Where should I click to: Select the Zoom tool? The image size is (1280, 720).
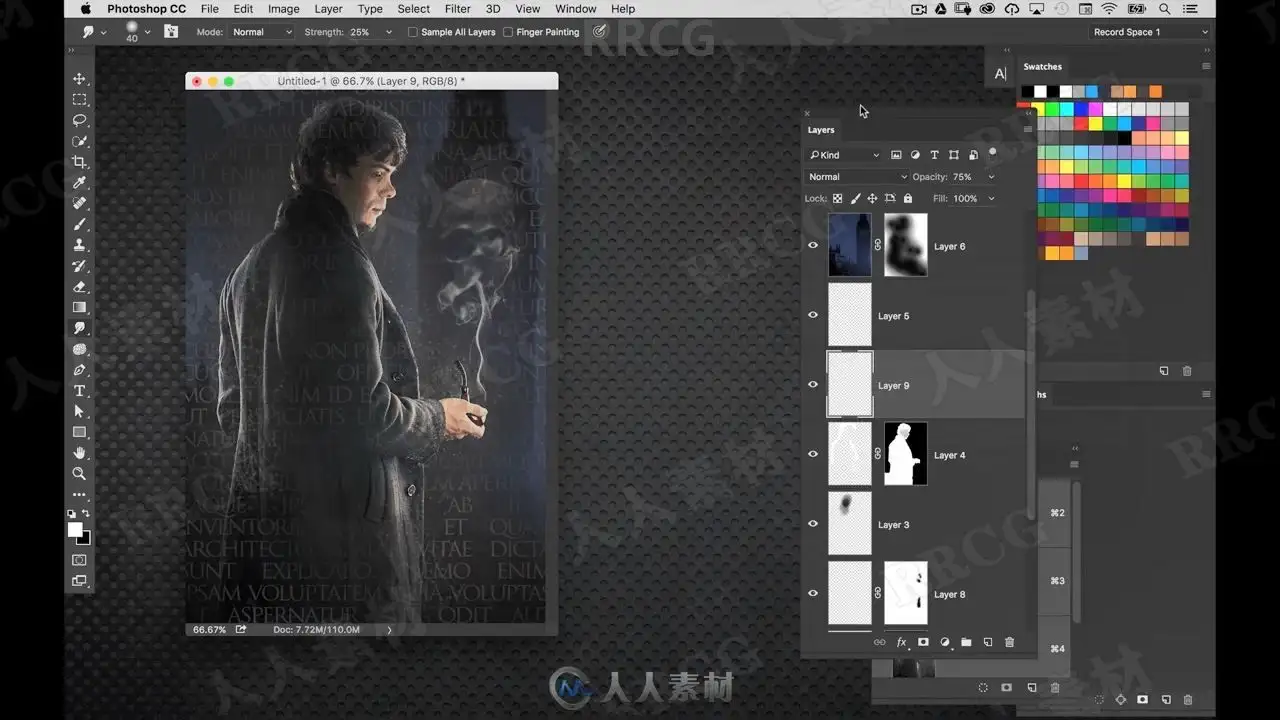coord(79,474)
